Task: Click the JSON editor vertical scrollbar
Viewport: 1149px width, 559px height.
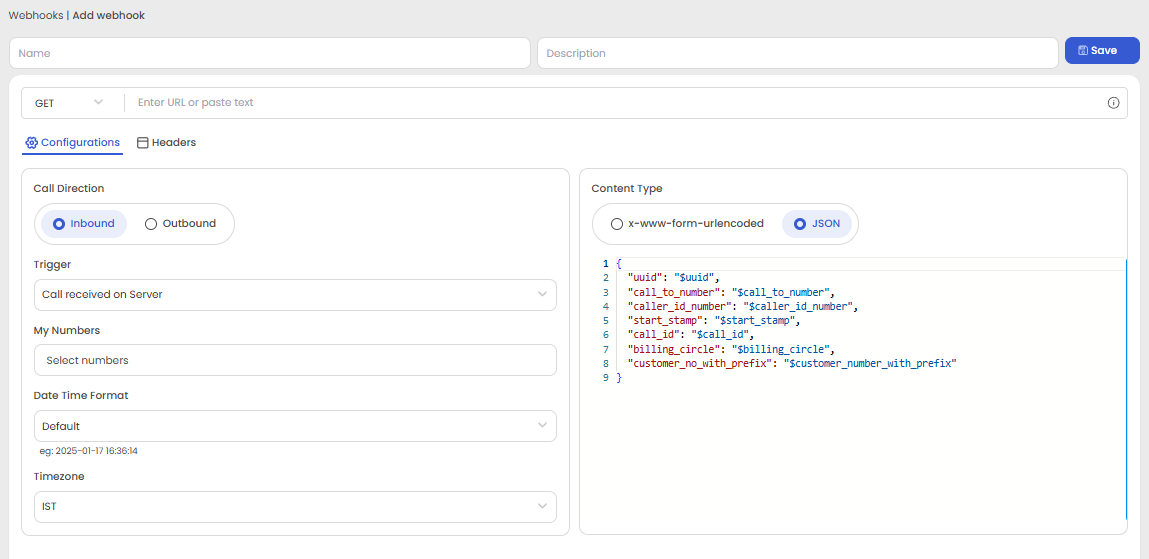Action: click(x=1126, y=388)
